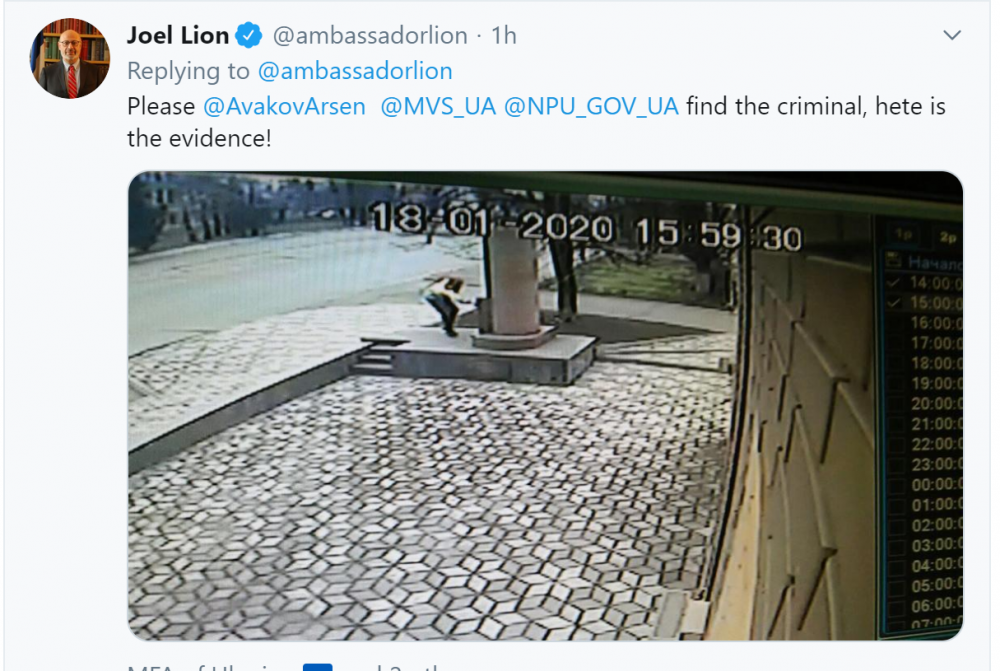Toggle the 14:00 recording checkbox
This screenshot has height=671, width=1000.
[893, 283]
